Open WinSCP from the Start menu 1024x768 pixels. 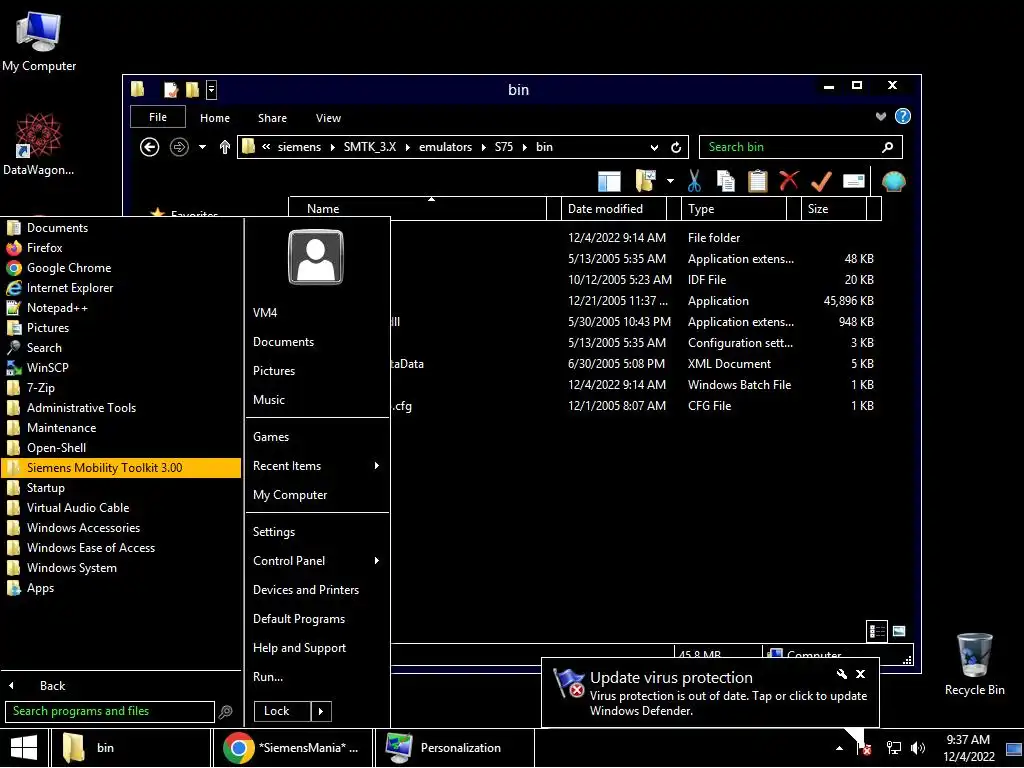pyautogui.click(x=121, y=368)
